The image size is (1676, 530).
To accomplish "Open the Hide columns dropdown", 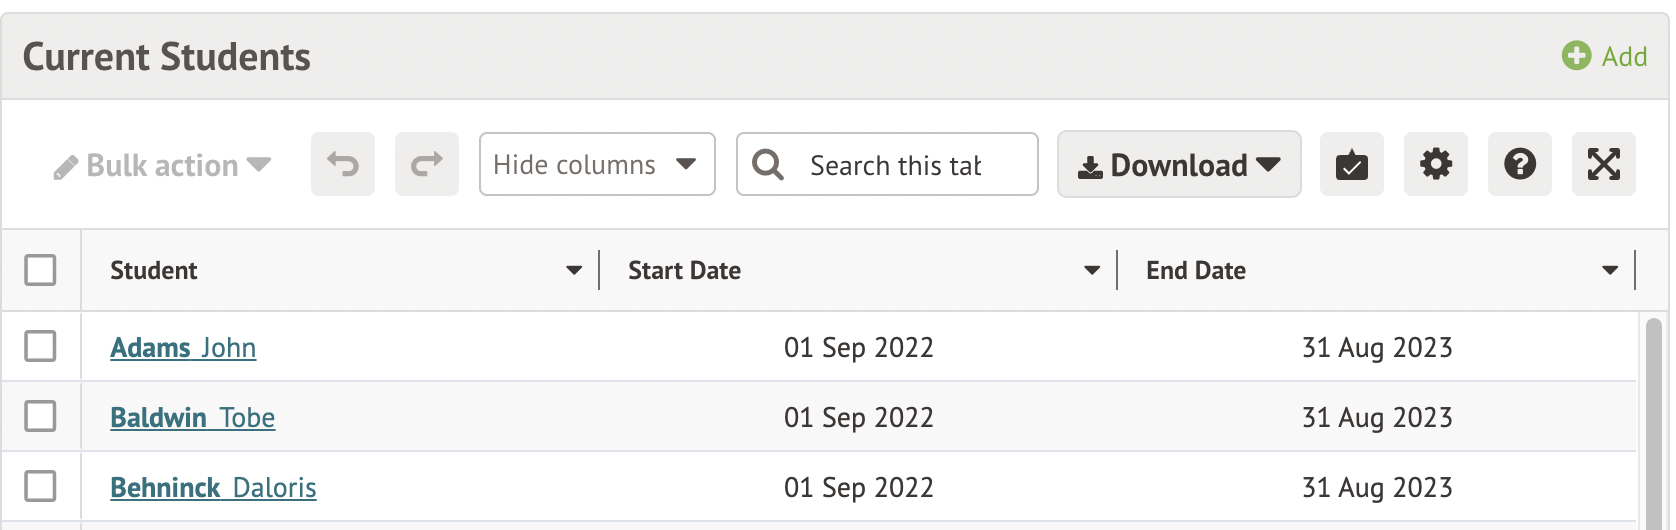I will [x=597, y=164].
